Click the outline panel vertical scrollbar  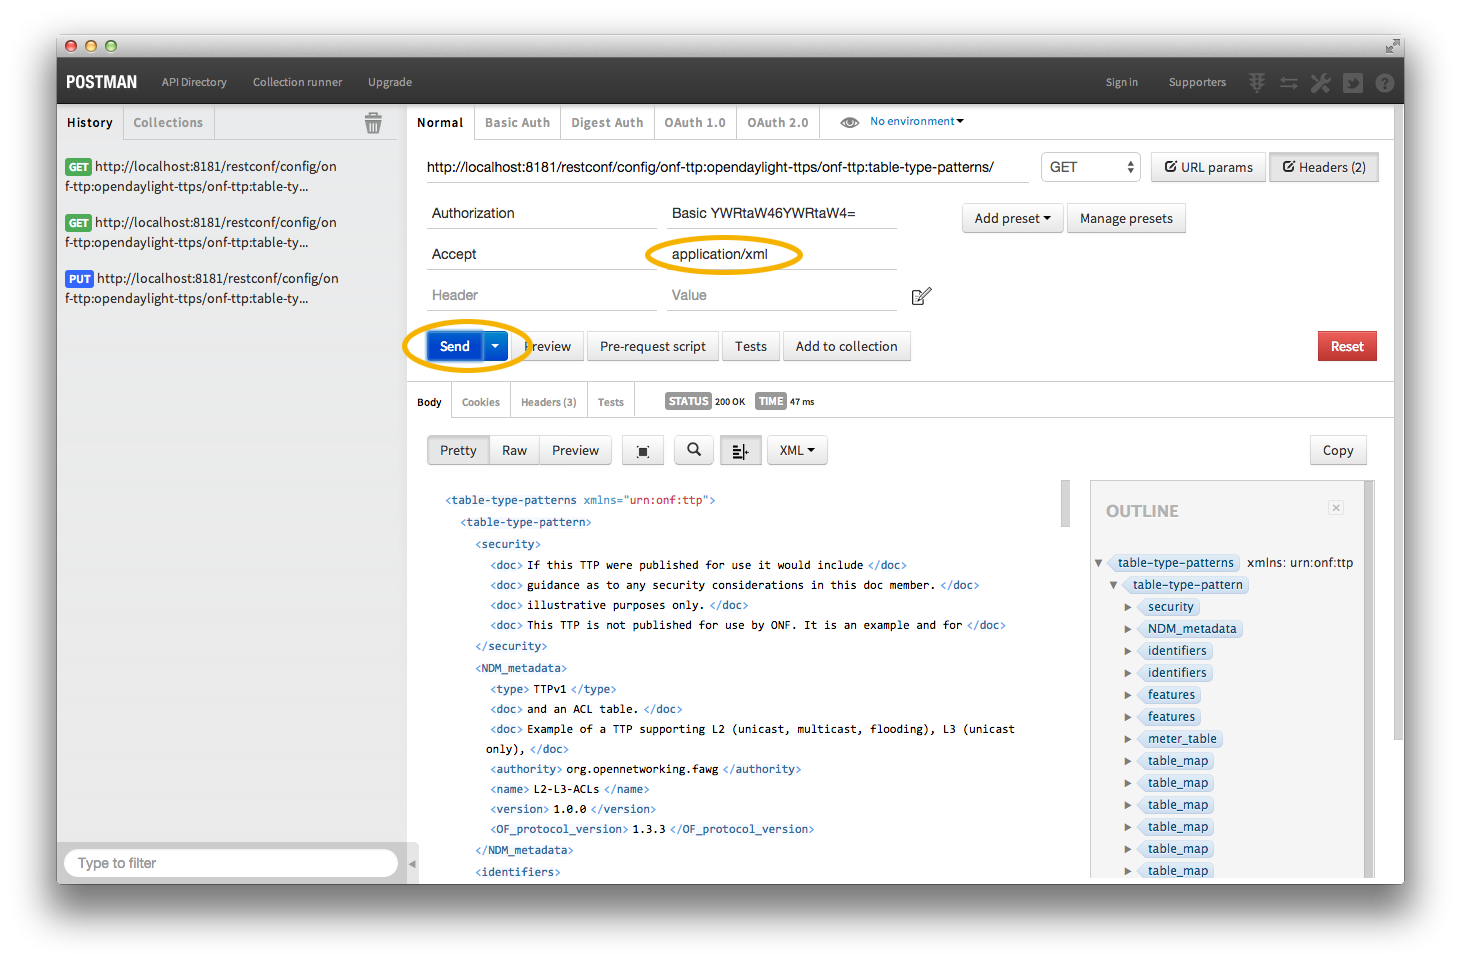click(x=1370, y=680)
